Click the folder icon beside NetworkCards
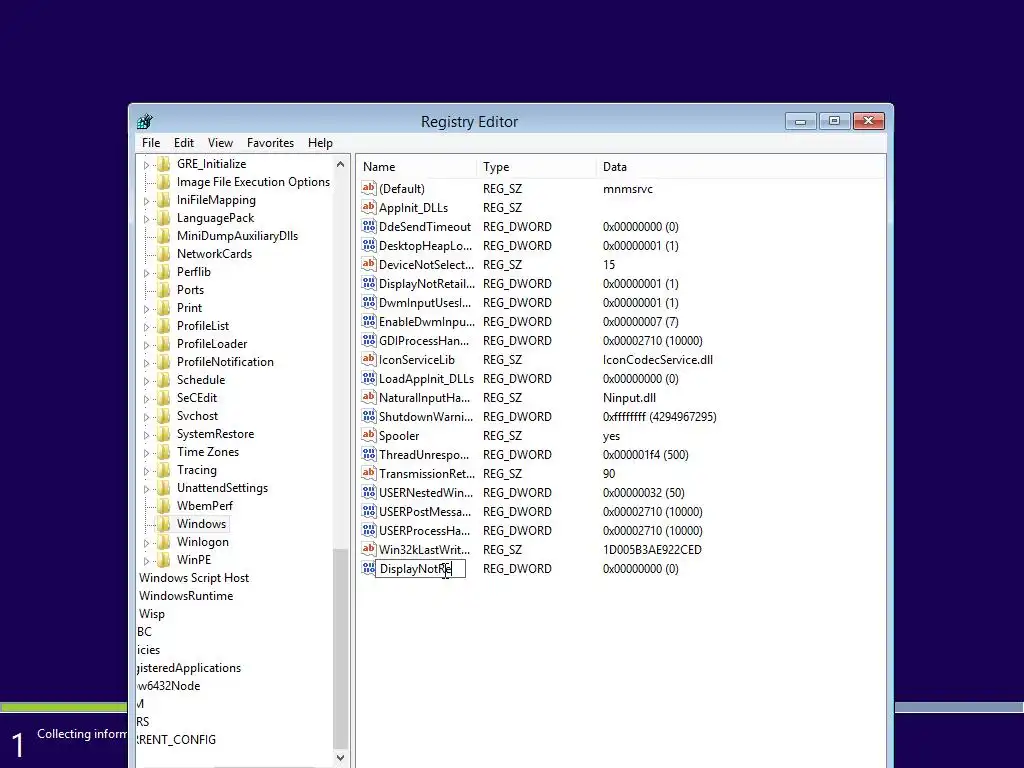 coord(163,253)
